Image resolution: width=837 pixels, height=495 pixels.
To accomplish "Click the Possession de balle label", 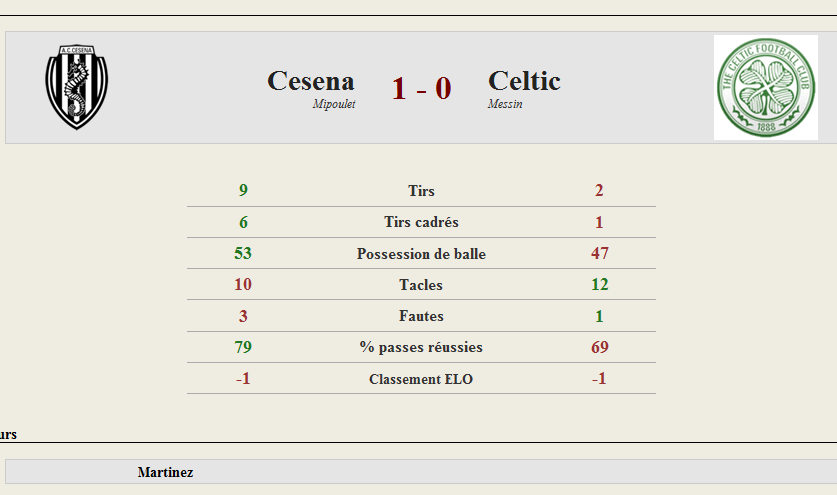I will point(421,254).
